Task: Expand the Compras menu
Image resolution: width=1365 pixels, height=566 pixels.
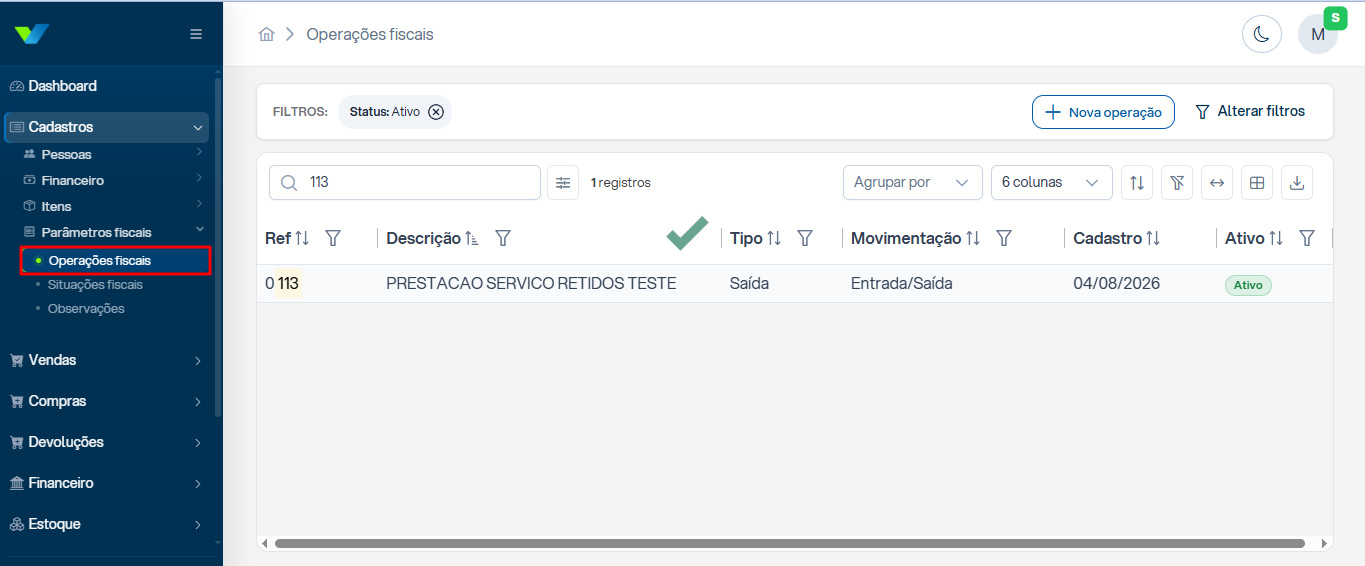Action: [x=106, y=401]
